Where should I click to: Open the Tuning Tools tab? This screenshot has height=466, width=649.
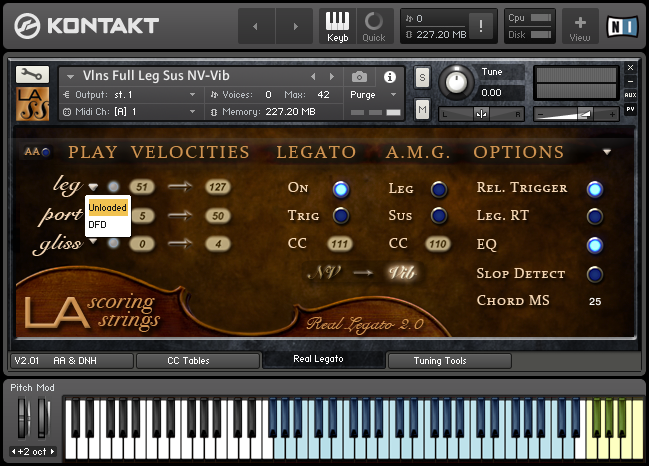tap(450, 361)
